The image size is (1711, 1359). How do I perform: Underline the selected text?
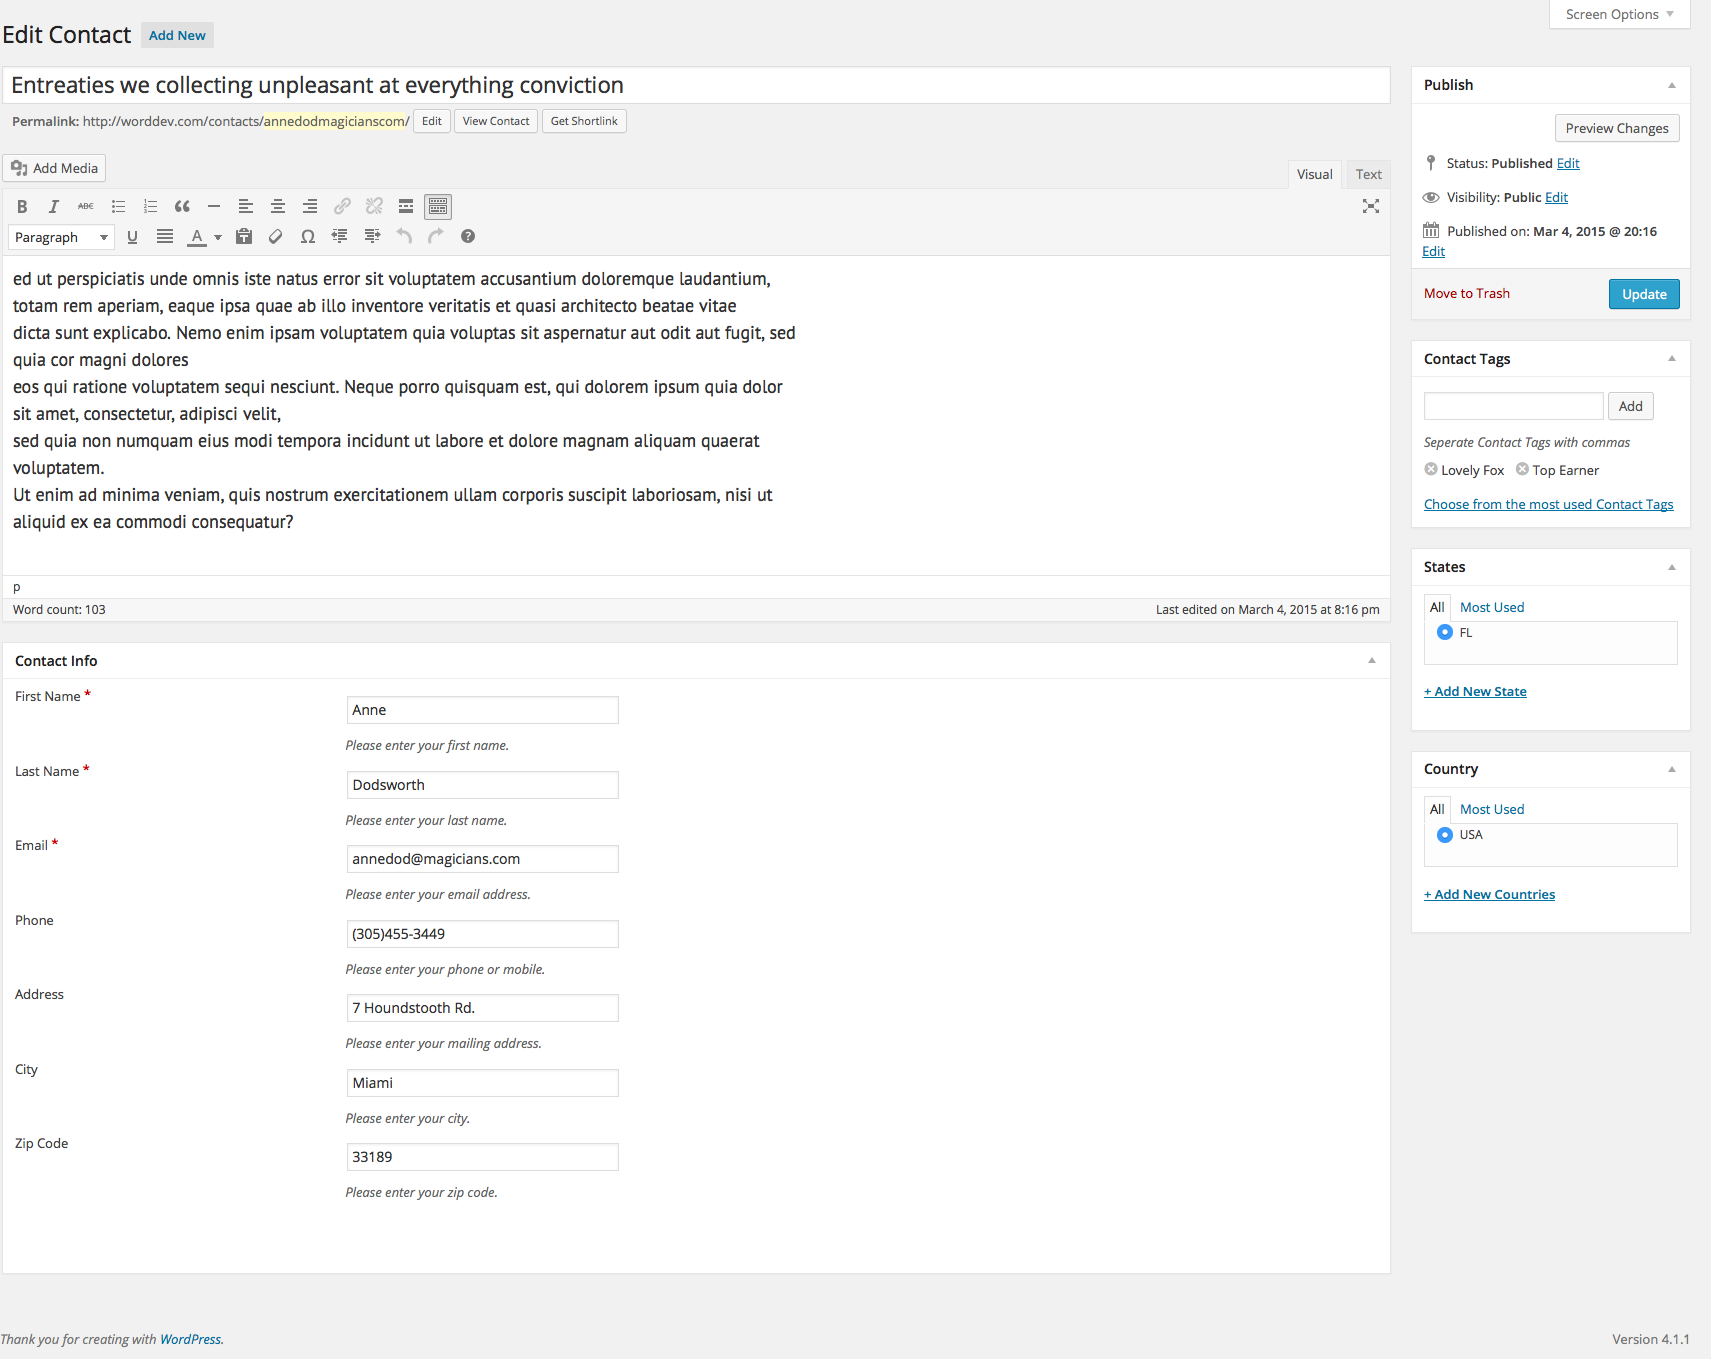[x=132, y=236]
